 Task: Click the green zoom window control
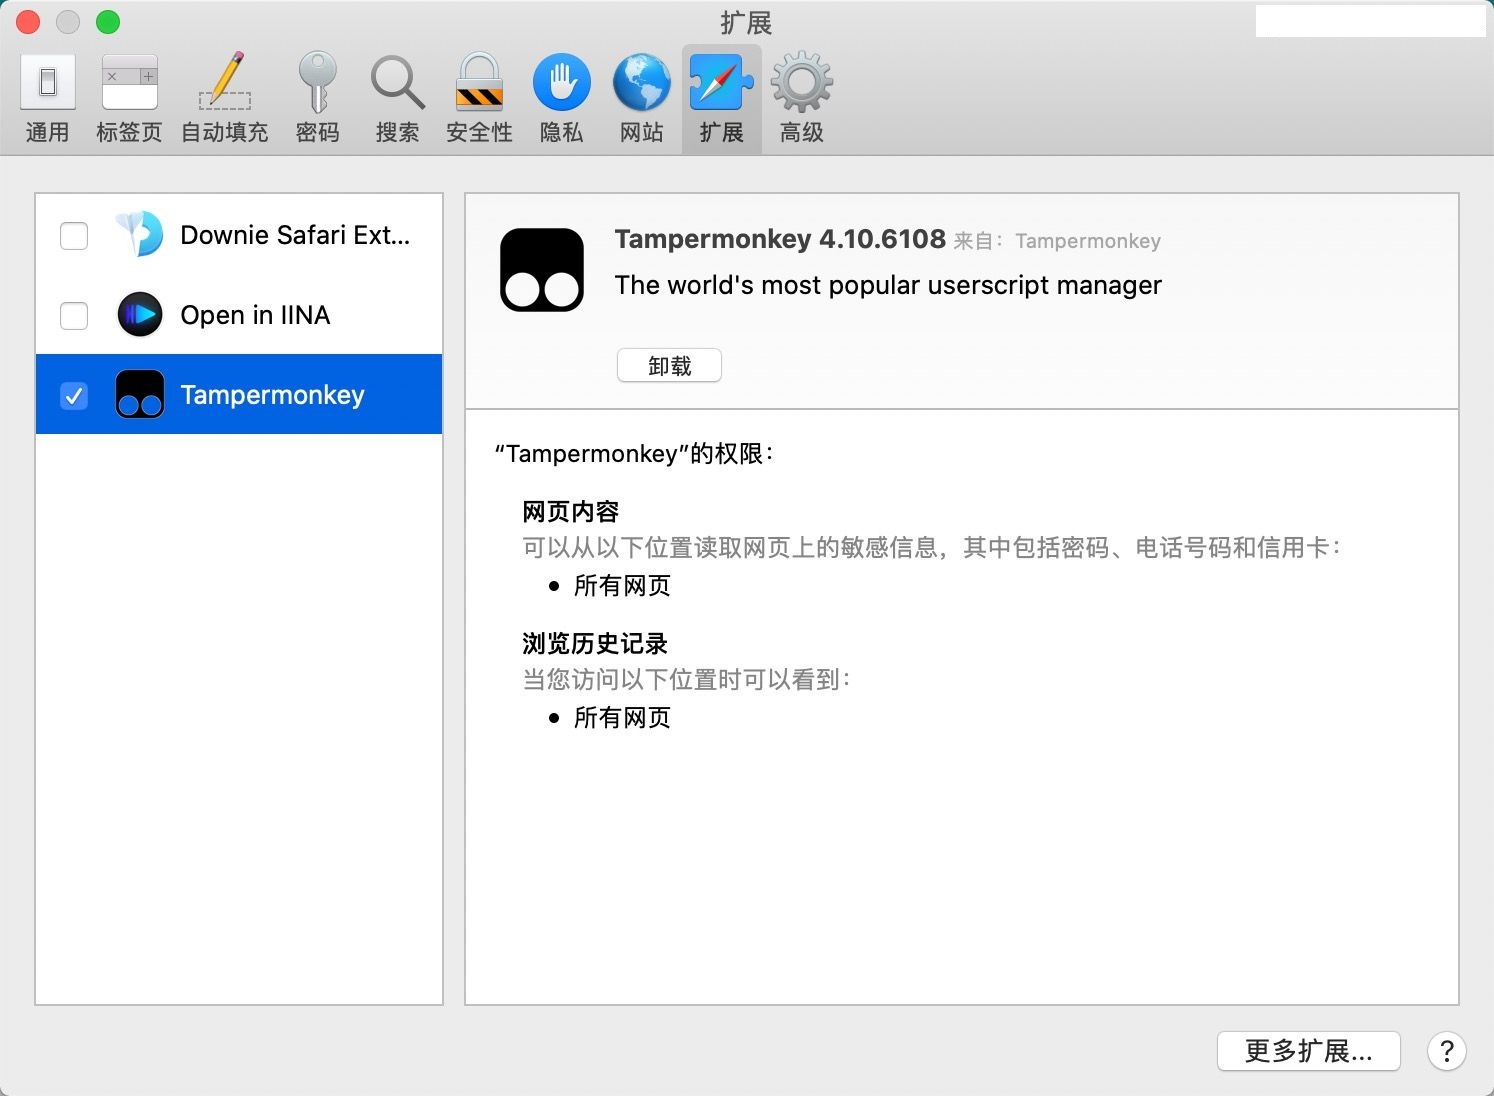(x=107, y=21)
